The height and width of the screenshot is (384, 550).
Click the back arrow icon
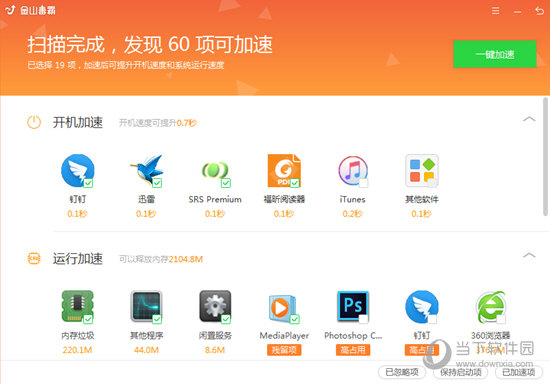tap(539, 11)
